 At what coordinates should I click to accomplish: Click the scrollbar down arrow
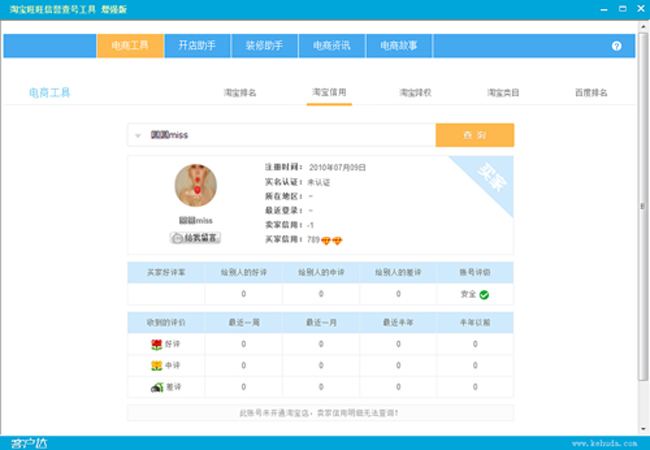coord(643,429)
